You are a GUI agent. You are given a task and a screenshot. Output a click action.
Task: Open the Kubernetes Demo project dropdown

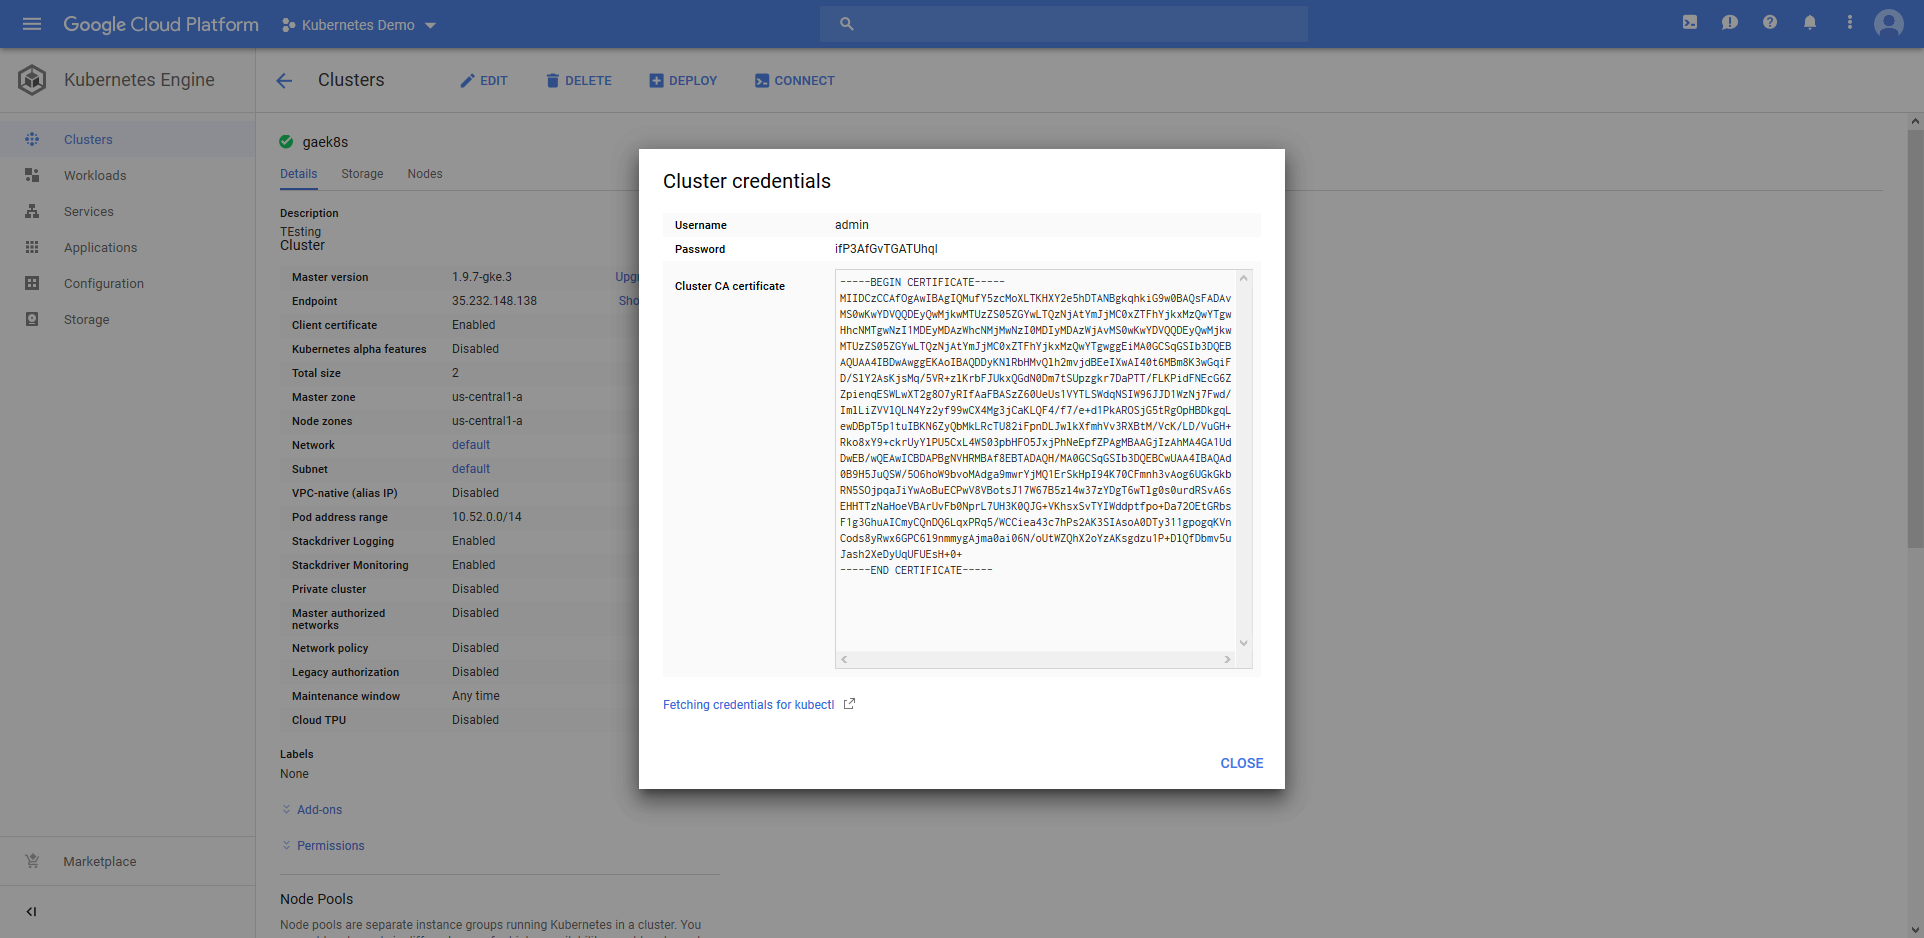pos(359,25)
